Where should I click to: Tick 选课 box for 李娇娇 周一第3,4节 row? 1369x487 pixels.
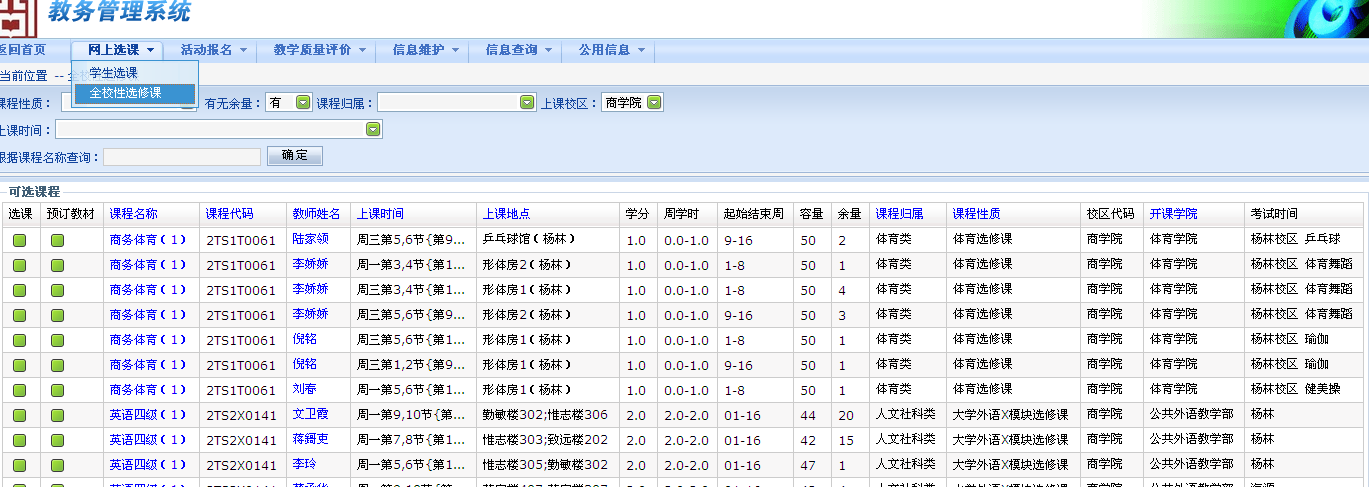click(x=20, y=265)
